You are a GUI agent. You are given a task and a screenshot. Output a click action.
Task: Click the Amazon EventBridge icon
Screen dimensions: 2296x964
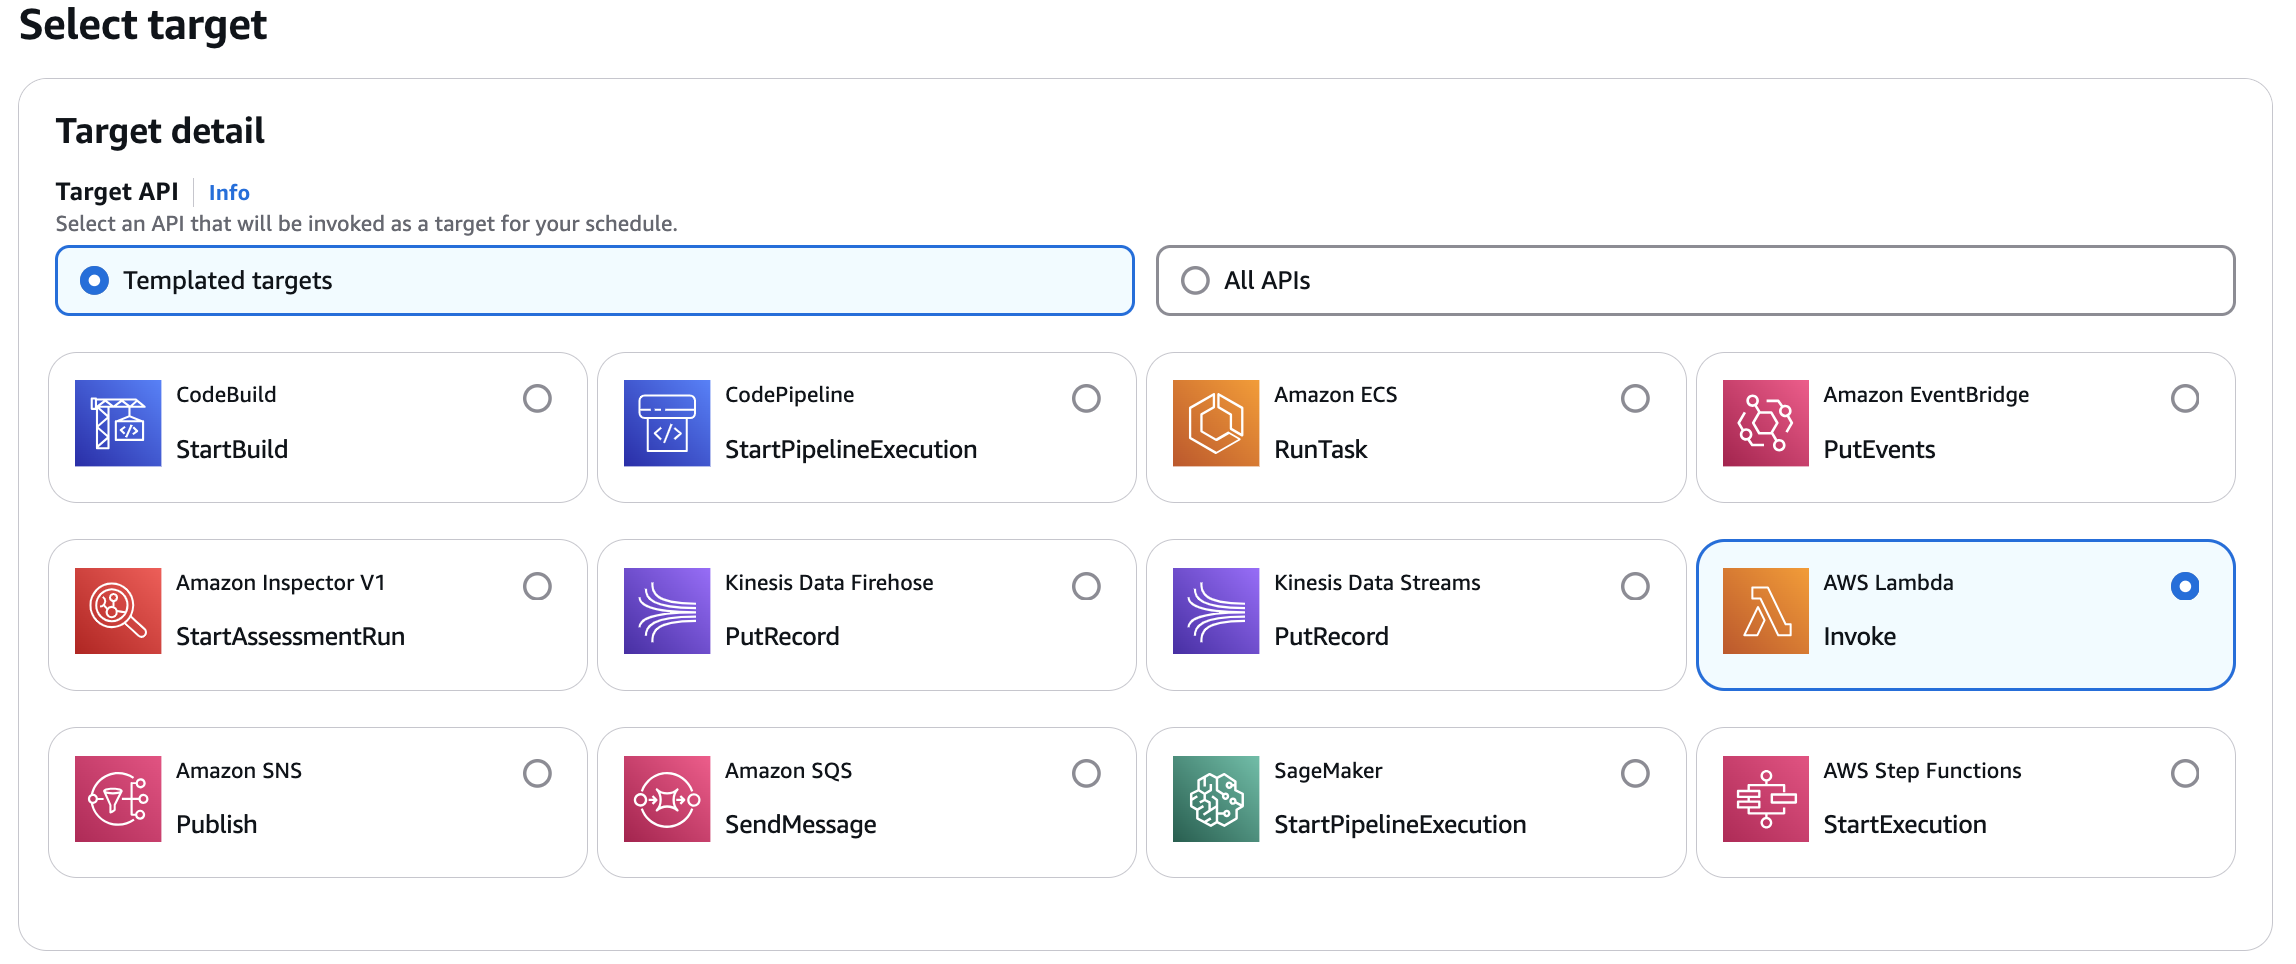[1765, 423]
